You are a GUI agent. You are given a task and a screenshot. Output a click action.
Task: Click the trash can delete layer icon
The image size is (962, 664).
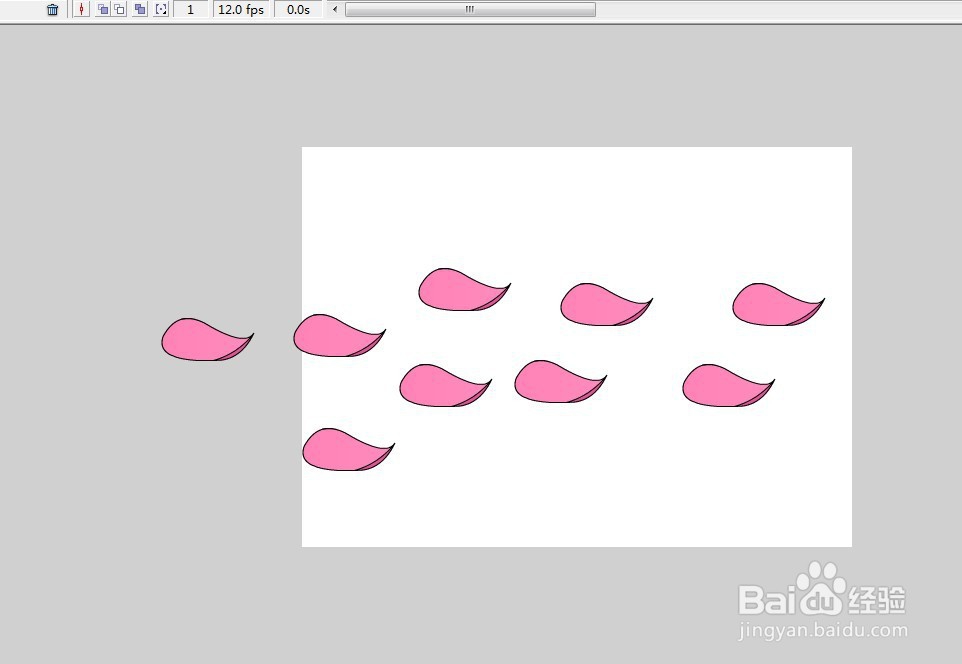pyautogui.click(x=53, y=9)
